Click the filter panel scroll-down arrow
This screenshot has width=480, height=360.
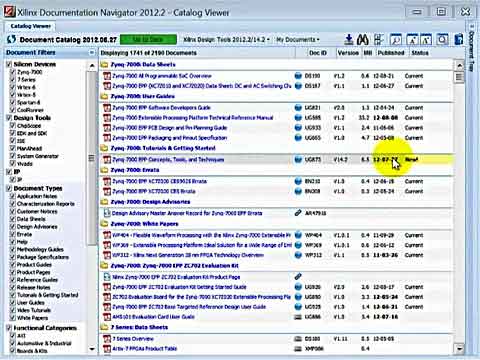(92, 349)
